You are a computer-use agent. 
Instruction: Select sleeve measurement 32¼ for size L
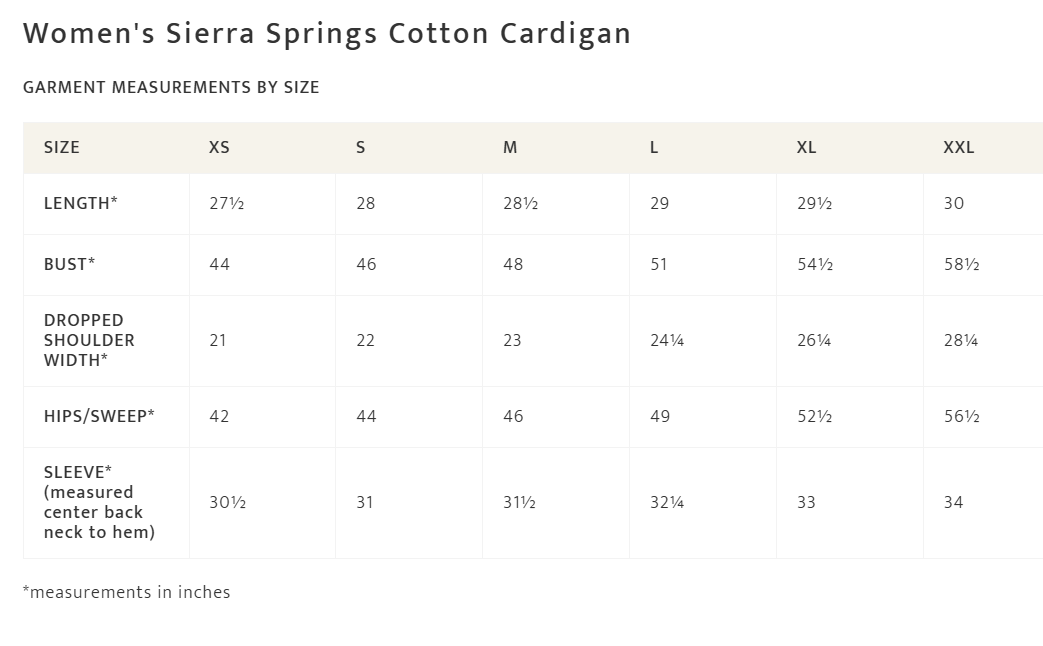[667, 502]
